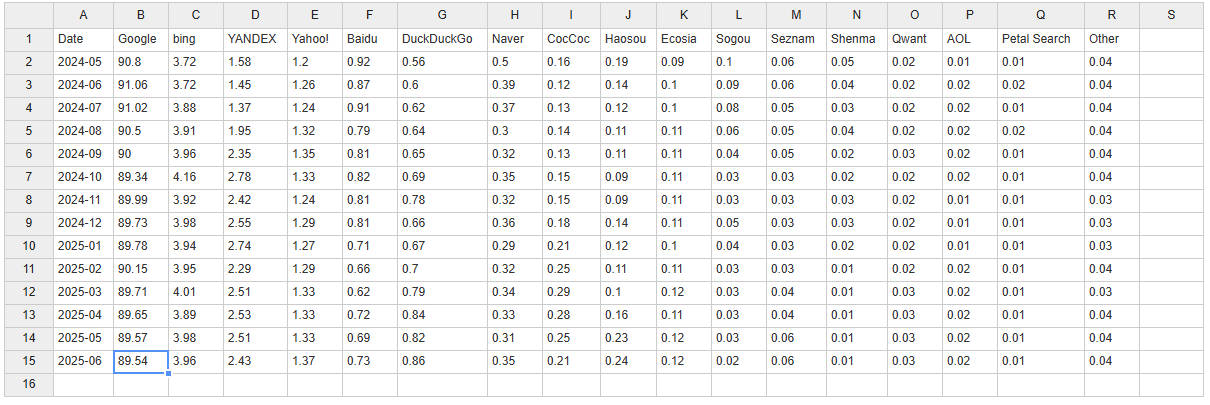Click Yahoo! value '1.2'
This screenshot has height=405, width=1210.
coord(314,62)
